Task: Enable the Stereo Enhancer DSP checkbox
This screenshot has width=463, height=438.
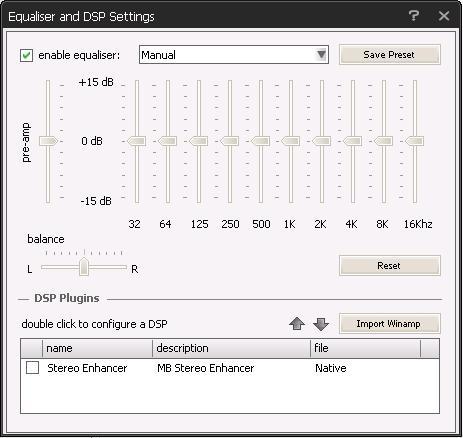Action: [x=32, y=368]
